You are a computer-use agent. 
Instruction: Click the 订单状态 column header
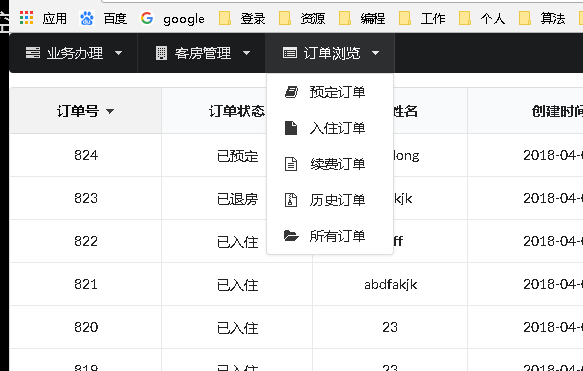pos(237,111)
